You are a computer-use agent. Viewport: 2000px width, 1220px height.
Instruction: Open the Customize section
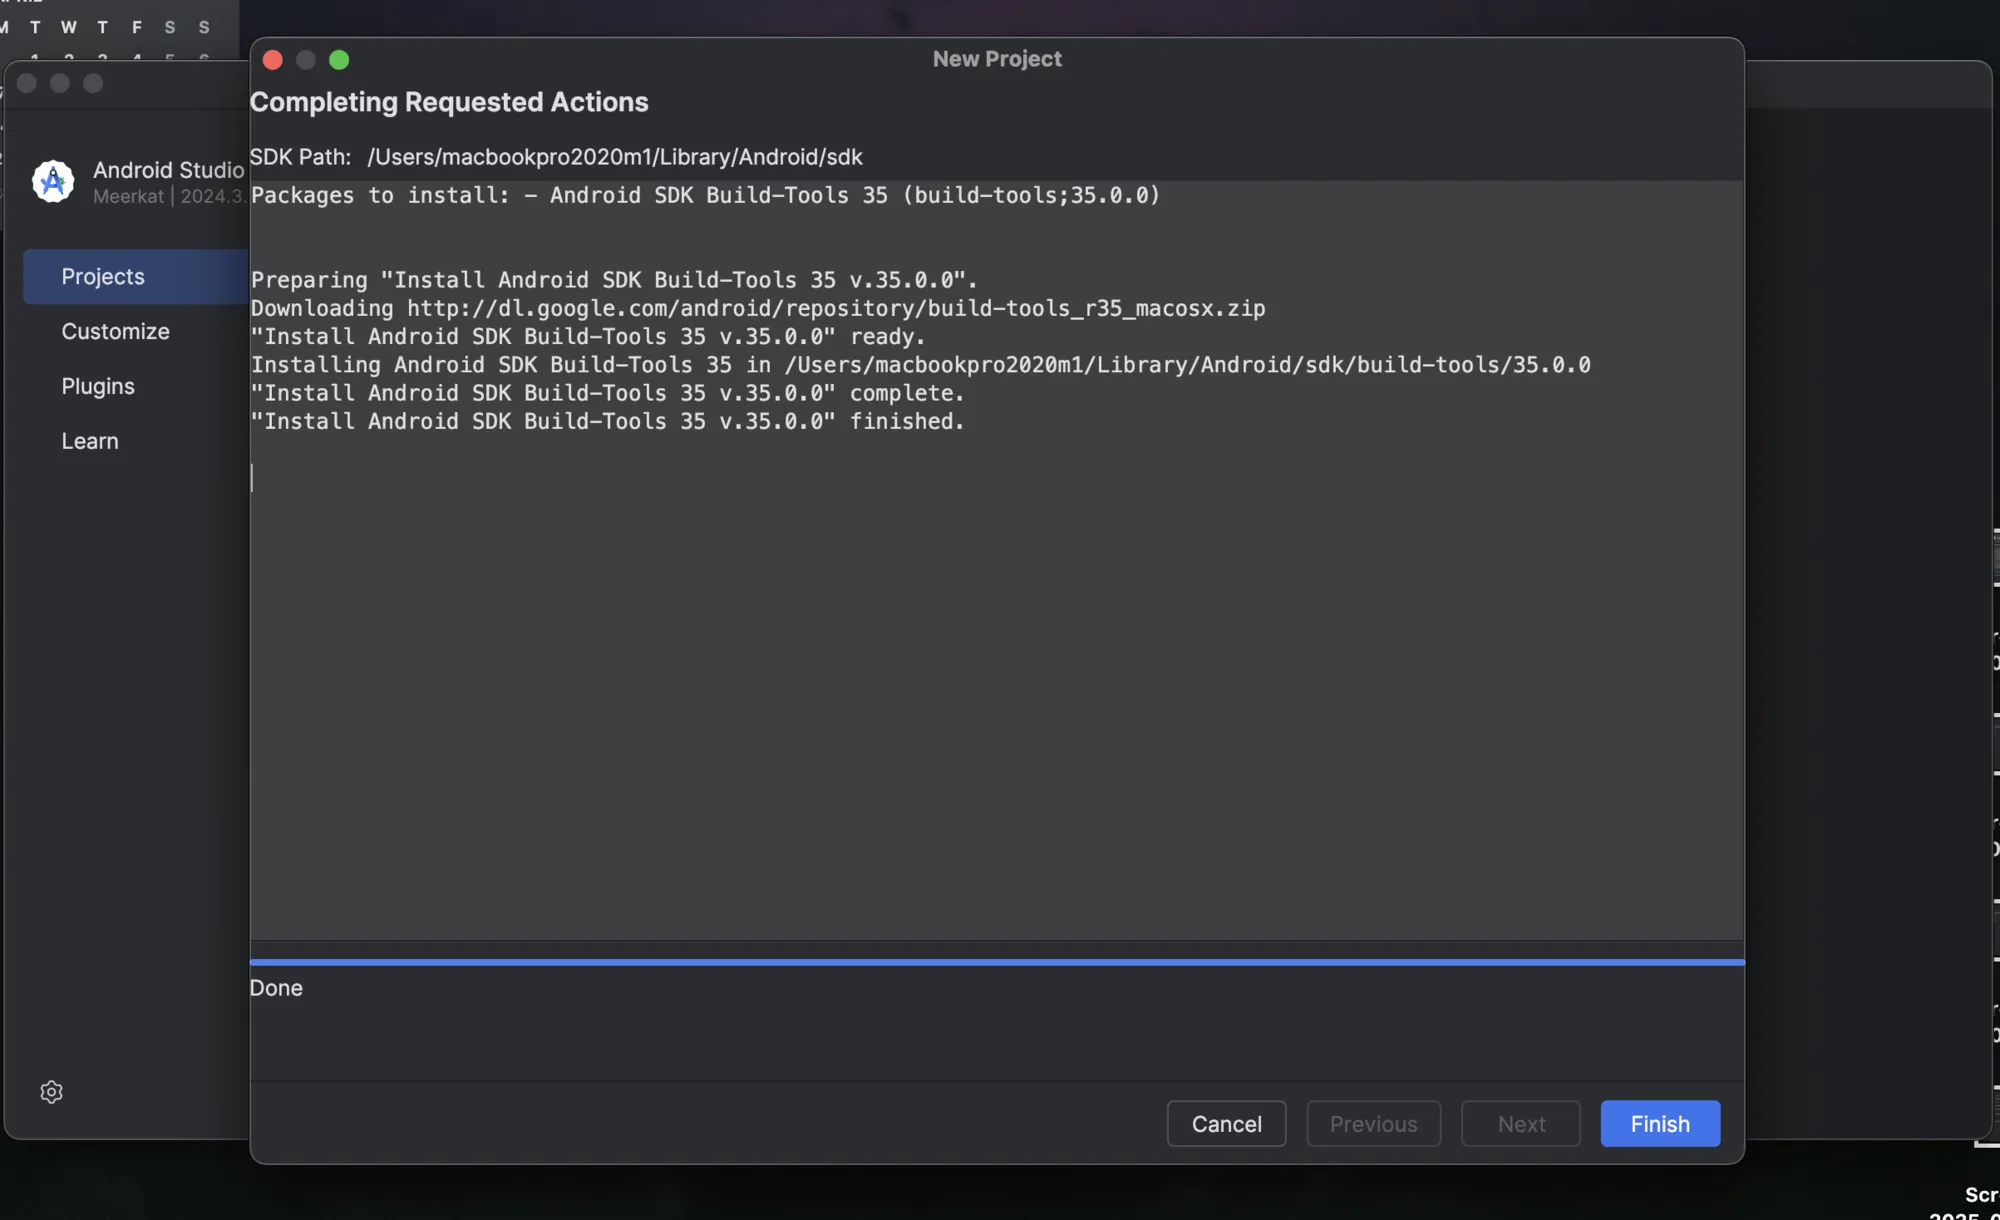coord(116,331)
